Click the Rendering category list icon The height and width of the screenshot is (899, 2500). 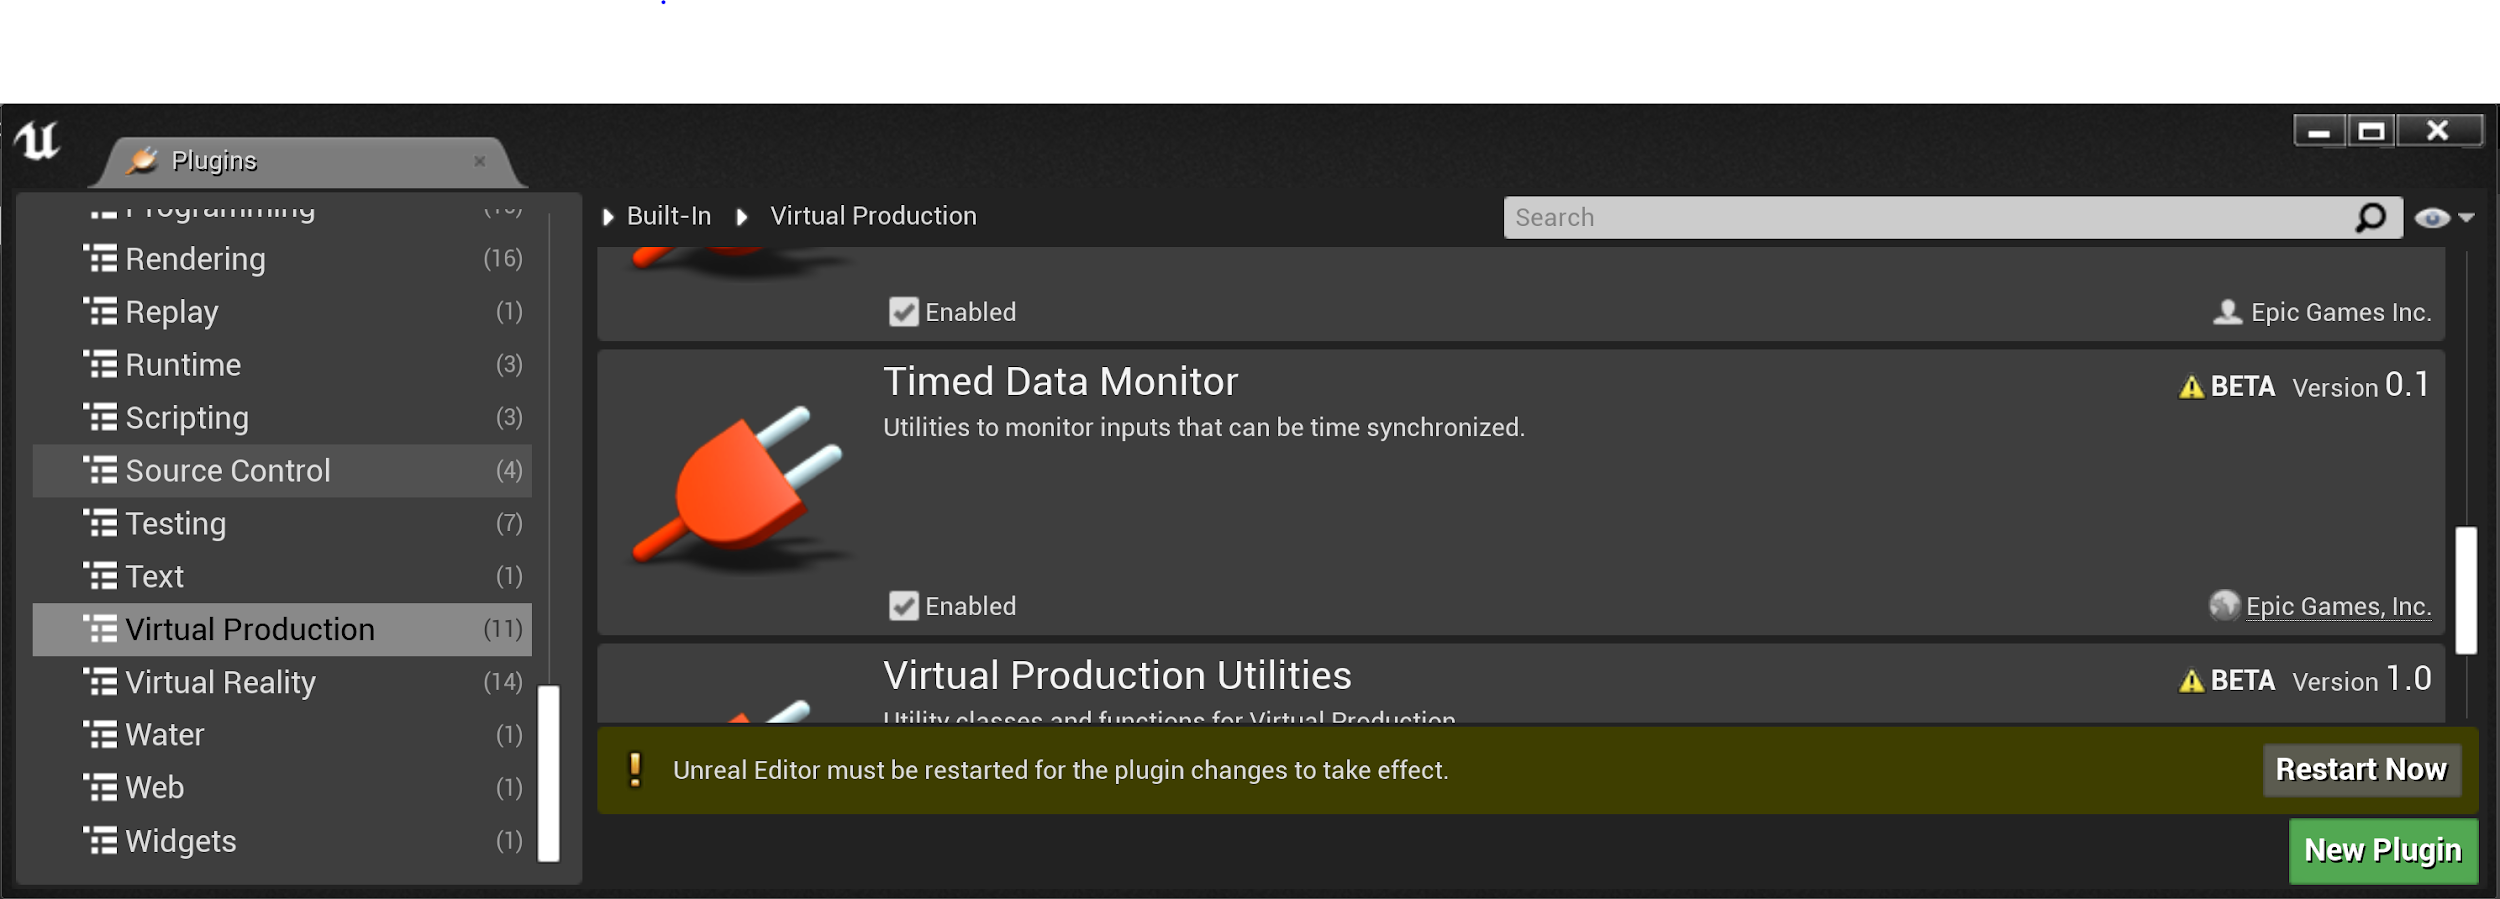(x=100, y=259)
